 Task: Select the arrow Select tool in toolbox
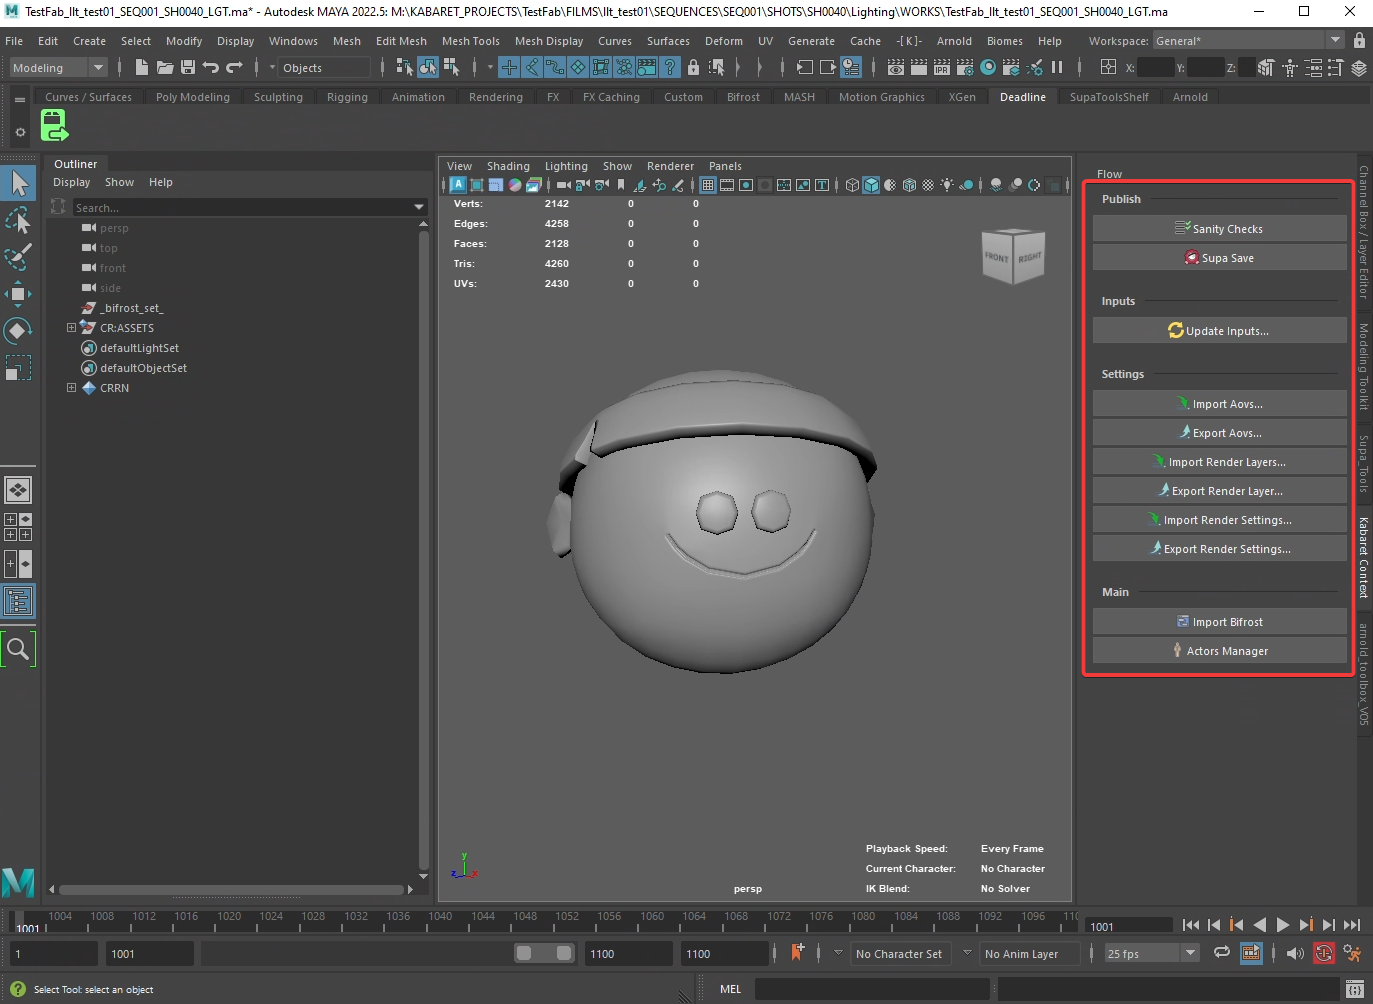click(x=18, y=183)
